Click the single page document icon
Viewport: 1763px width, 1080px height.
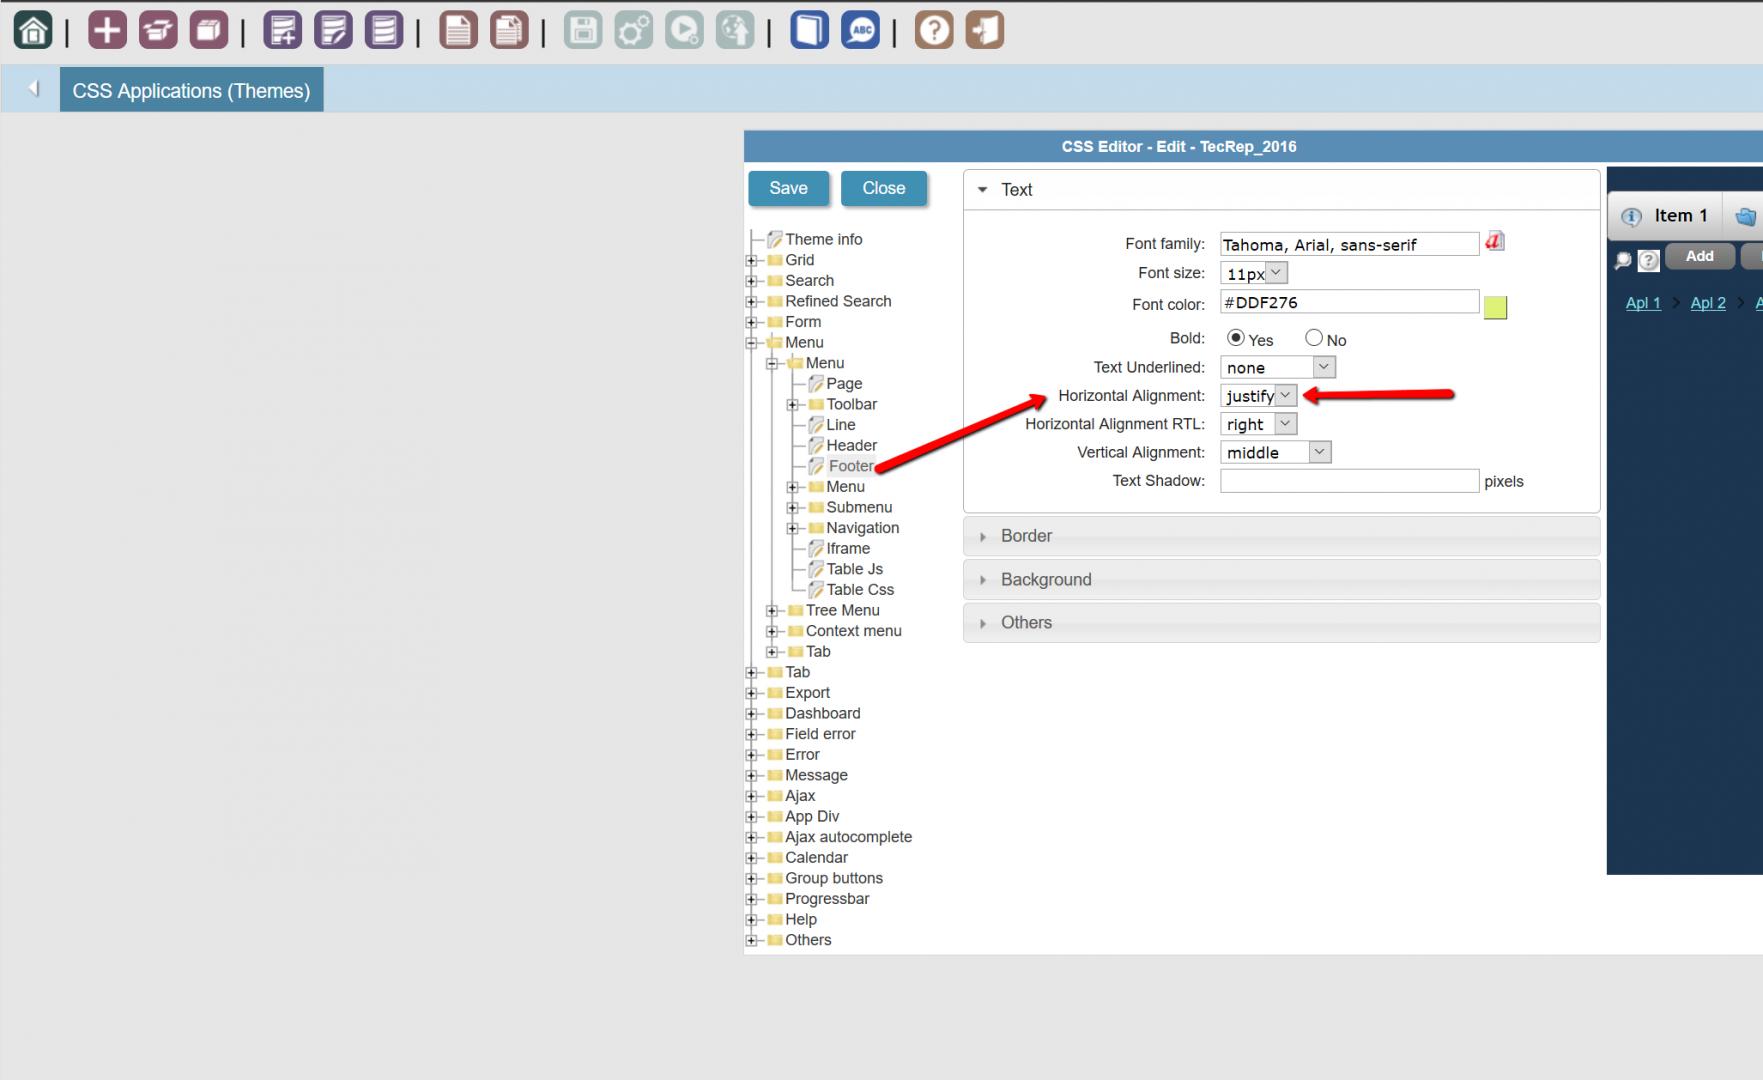point(458,30)
